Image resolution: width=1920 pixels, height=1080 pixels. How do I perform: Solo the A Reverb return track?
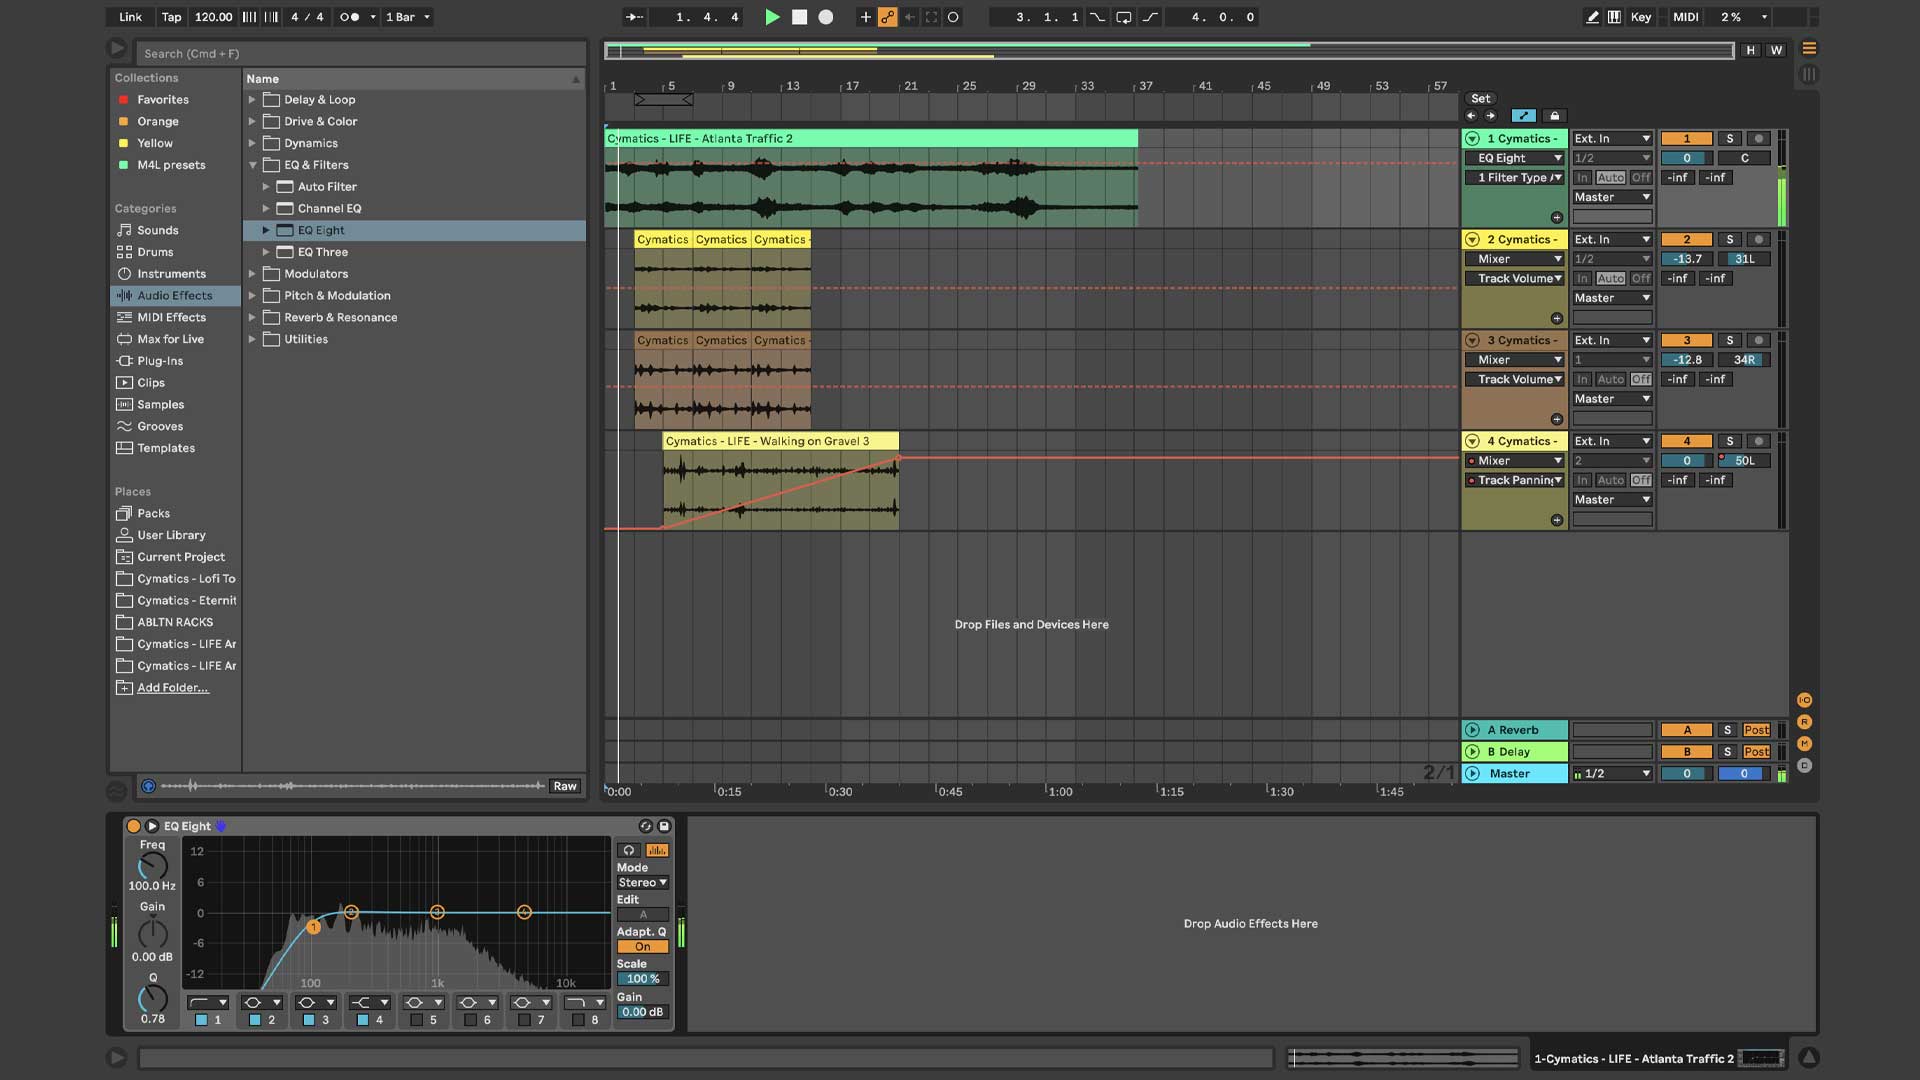click(1727, 730)
